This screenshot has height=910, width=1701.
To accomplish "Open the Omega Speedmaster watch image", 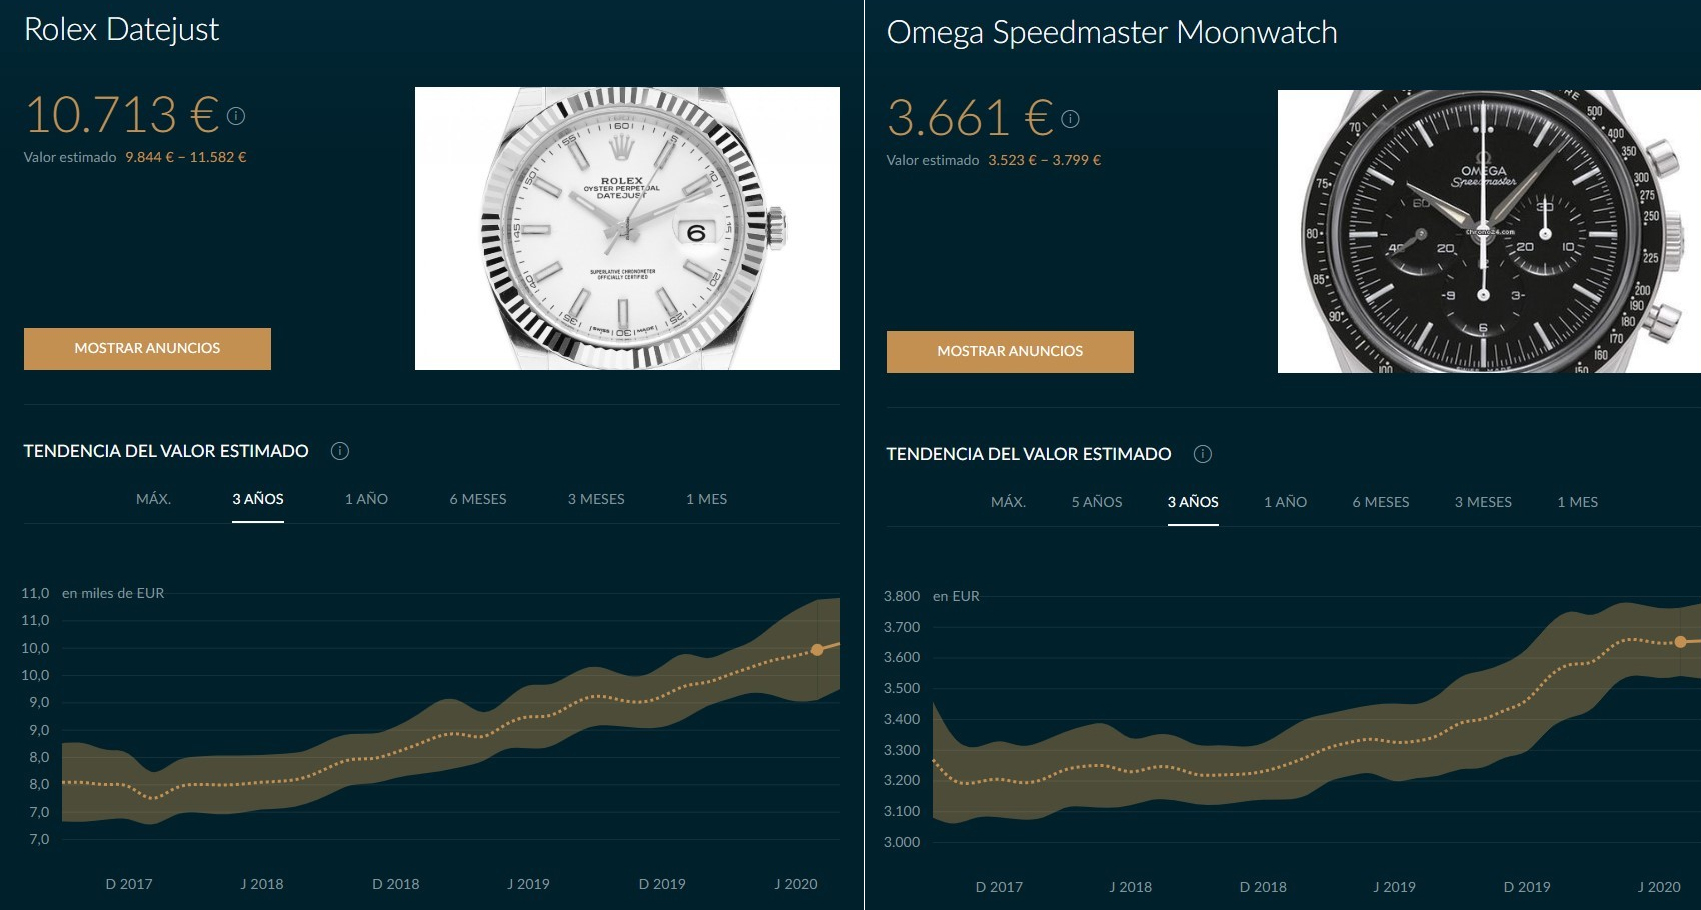I will click(x=1489, y=232).
